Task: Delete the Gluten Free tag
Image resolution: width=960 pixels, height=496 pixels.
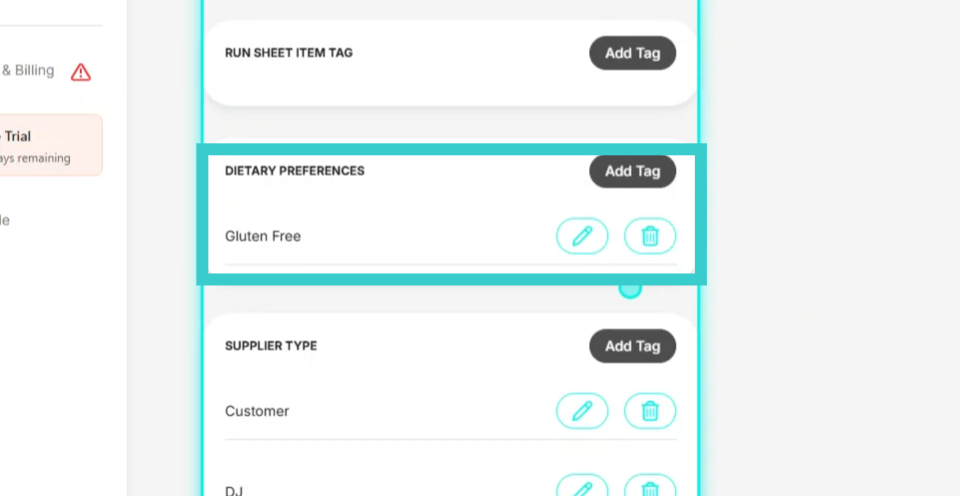Action: 650,236
